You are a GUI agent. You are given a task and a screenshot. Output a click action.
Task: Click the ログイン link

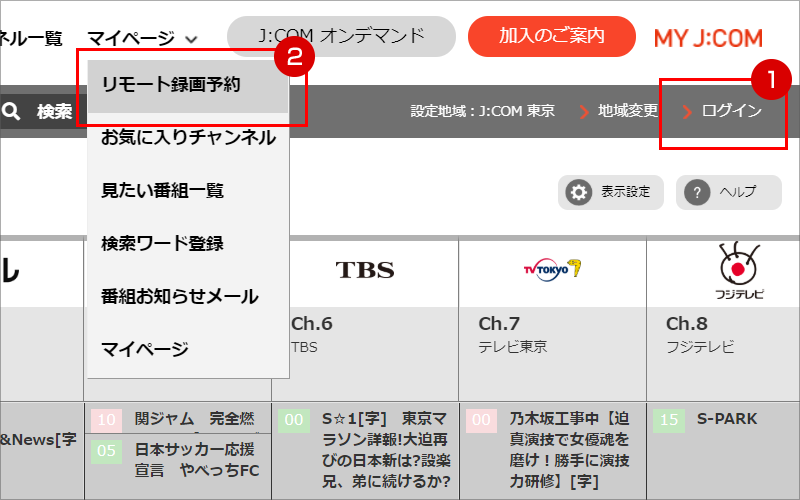[x=731, y=111]
